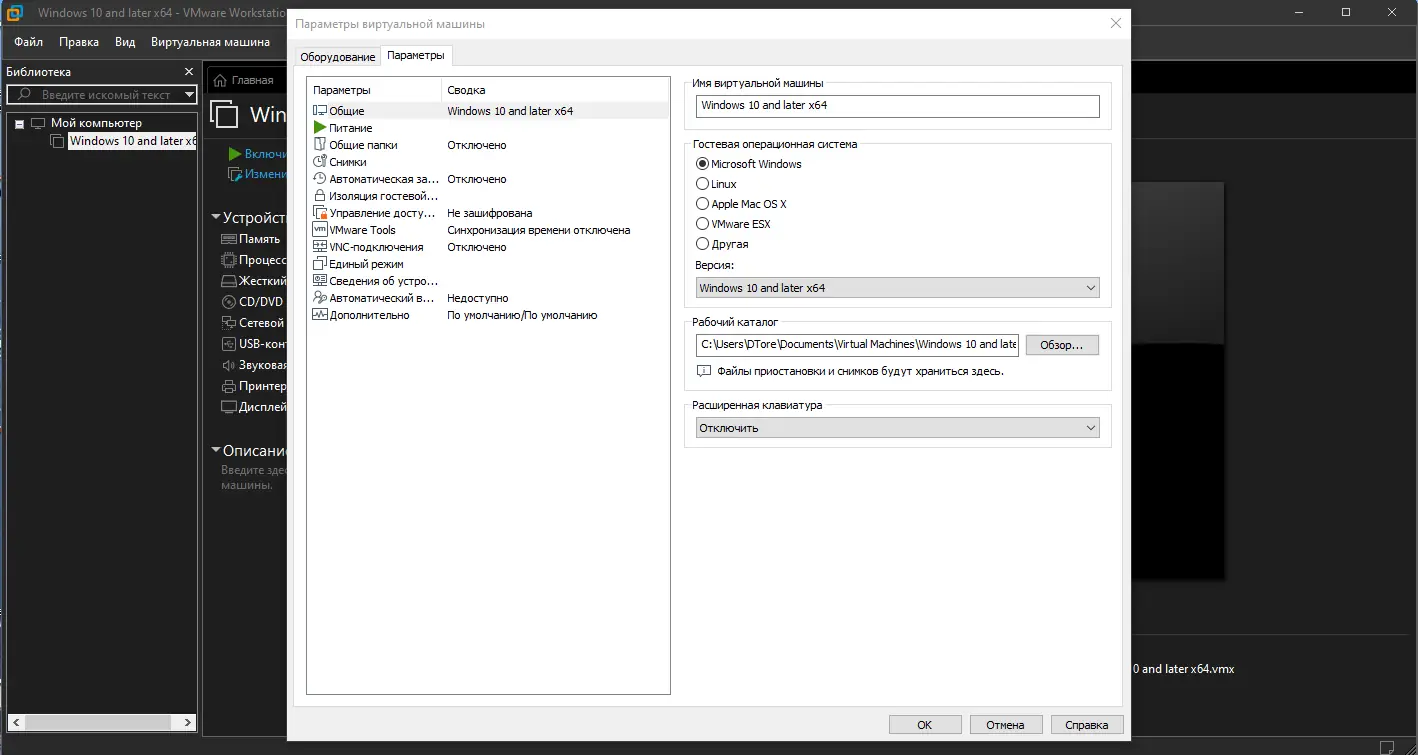
Task: Open the Версия dropdown
Action: [897, 288]
